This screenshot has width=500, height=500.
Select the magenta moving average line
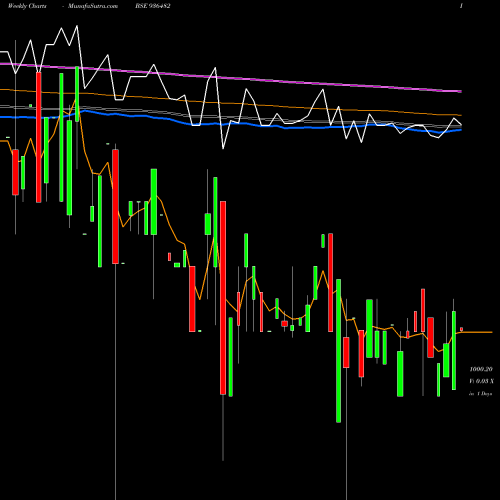coord(231,78)
